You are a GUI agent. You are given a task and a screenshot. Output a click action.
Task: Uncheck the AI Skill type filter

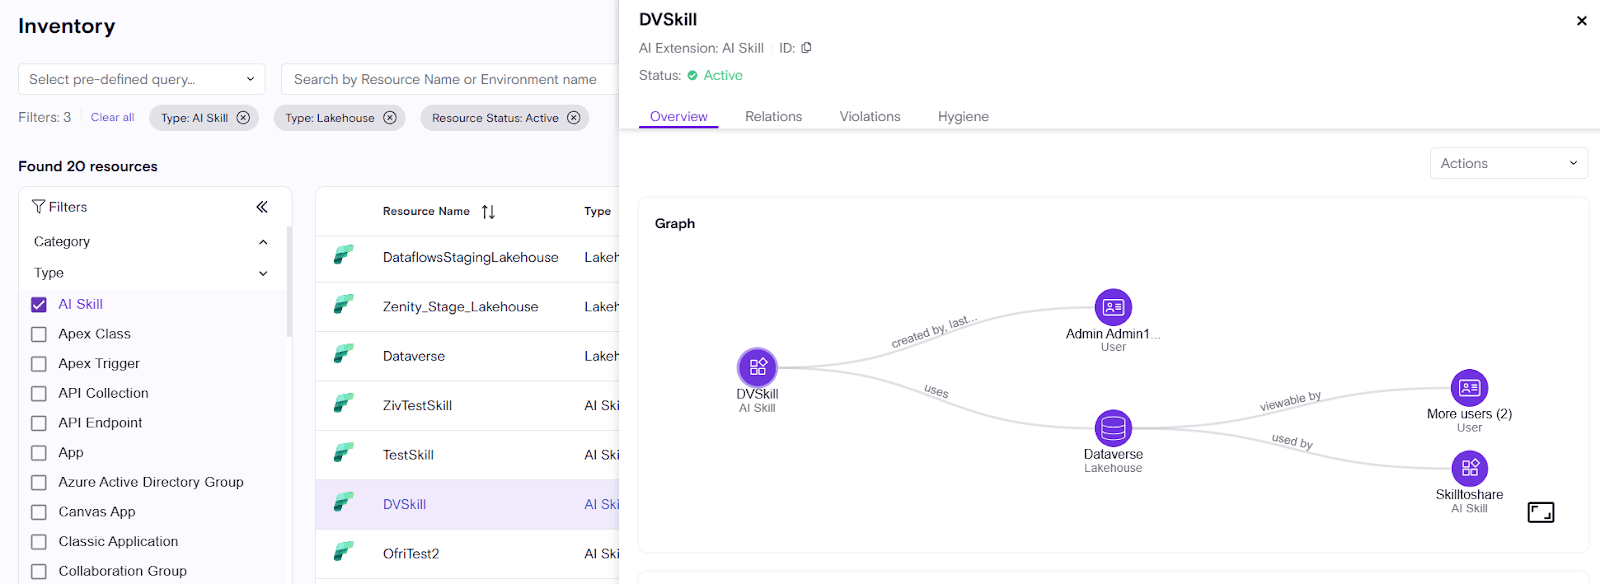39,305
